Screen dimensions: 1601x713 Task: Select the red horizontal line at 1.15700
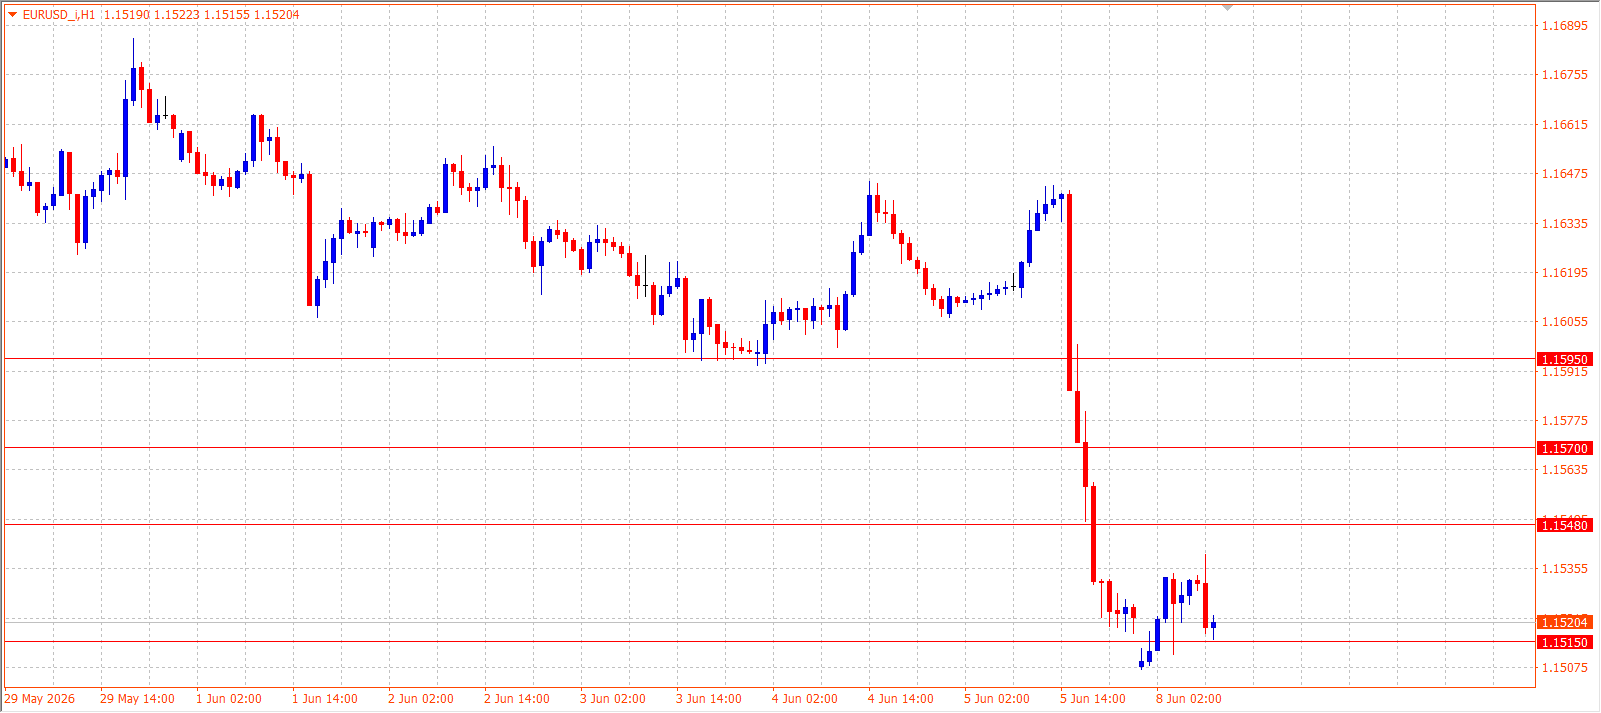coord(770,447)
